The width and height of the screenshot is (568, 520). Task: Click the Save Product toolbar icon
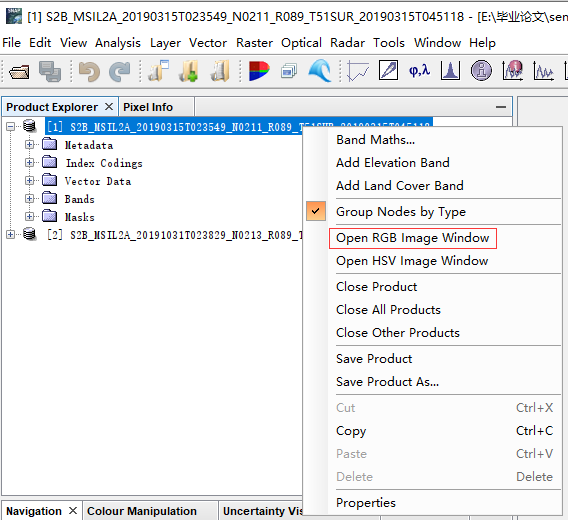[50, 71]
